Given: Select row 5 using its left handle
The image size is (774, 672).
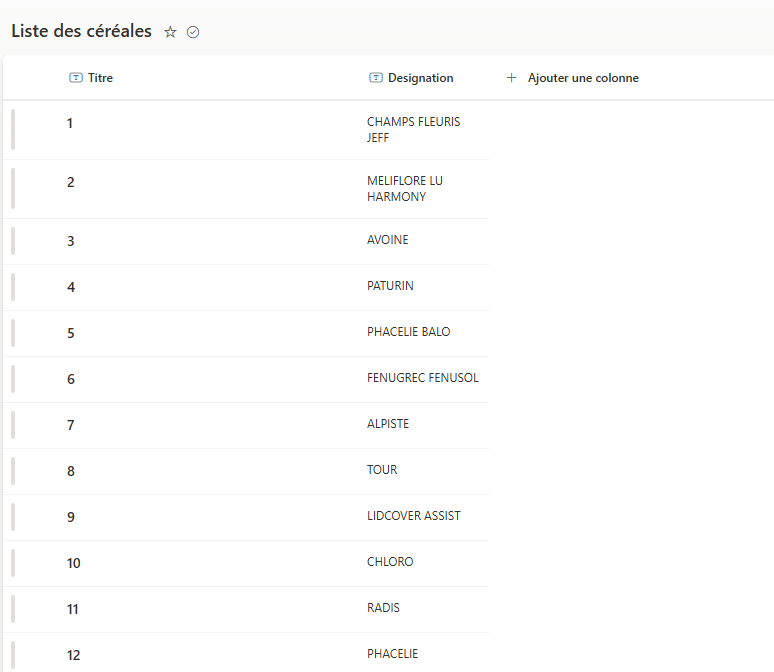Looking at the screenshot, I should tap(13, 333).
